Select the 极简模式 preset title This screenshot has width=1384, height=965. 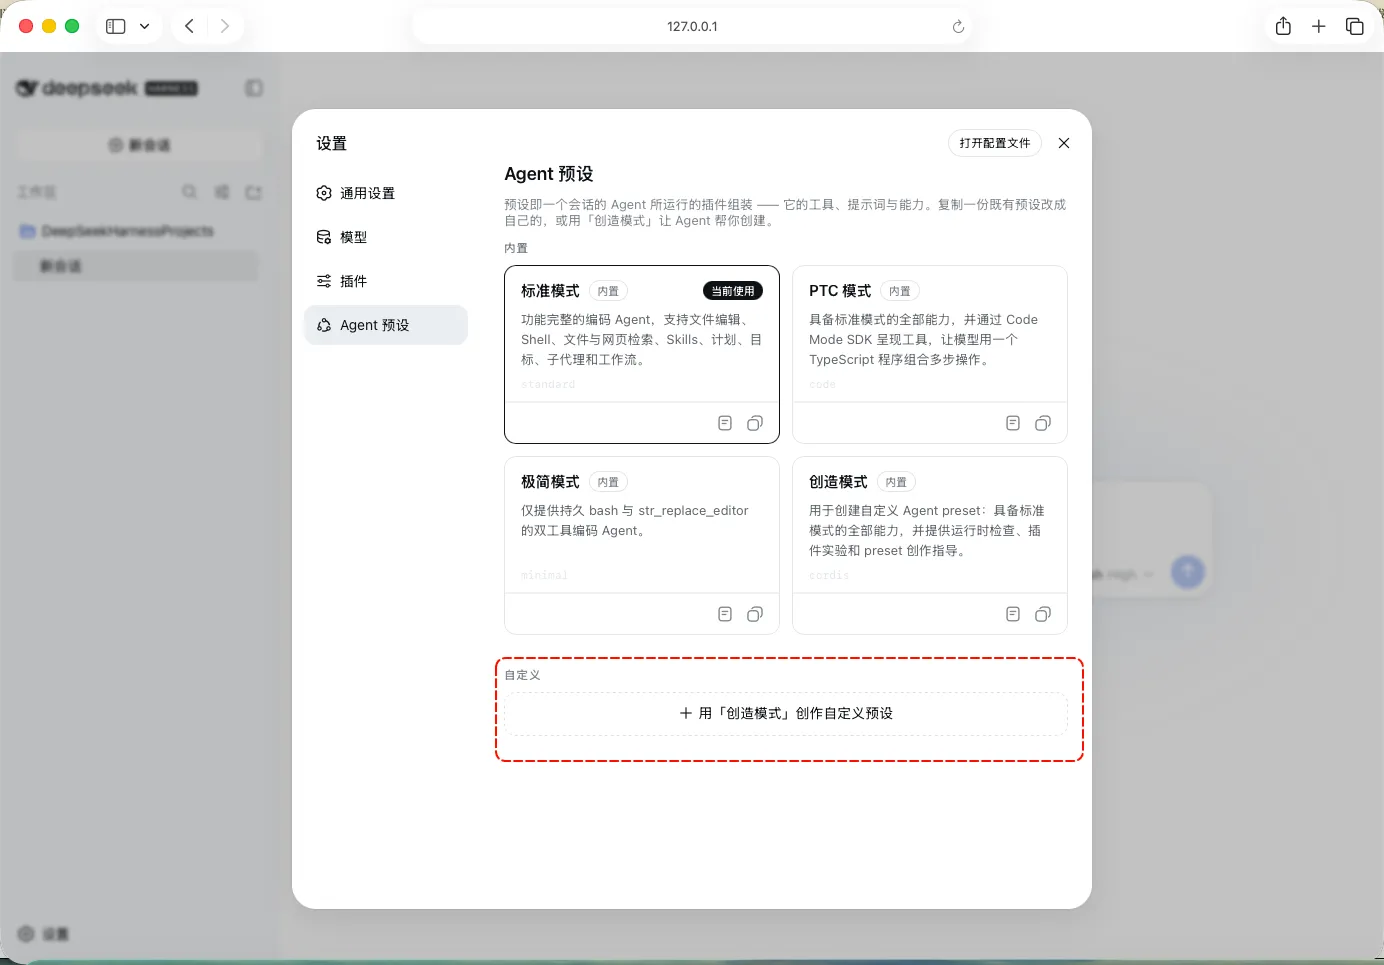click(550, 482)
